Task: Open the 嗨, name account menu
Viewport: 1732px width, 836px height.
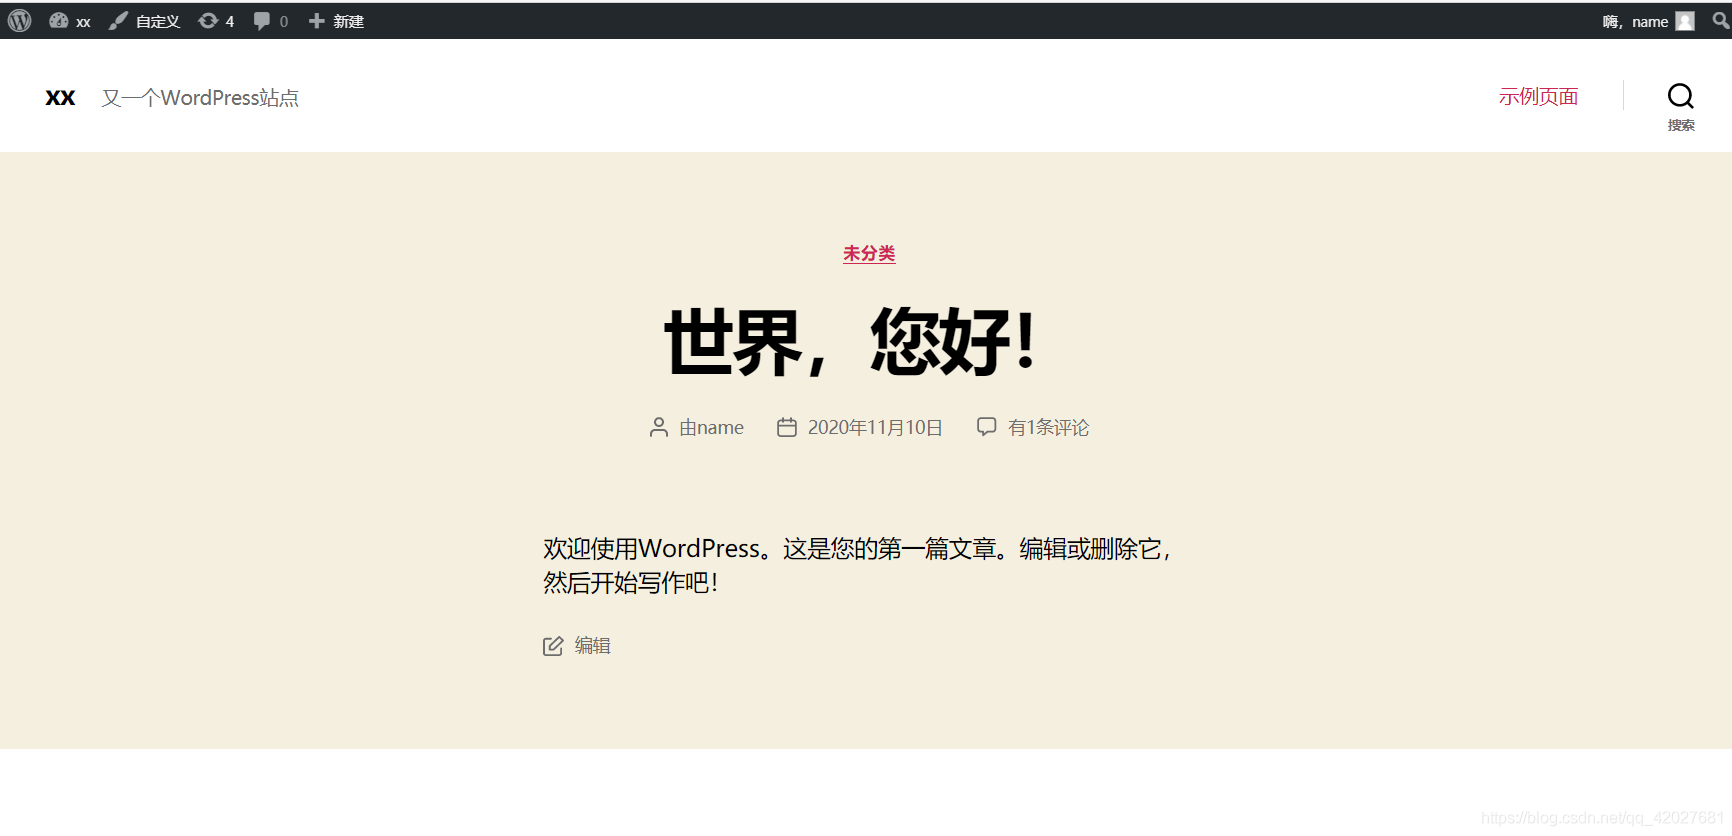Action: 1648,21
